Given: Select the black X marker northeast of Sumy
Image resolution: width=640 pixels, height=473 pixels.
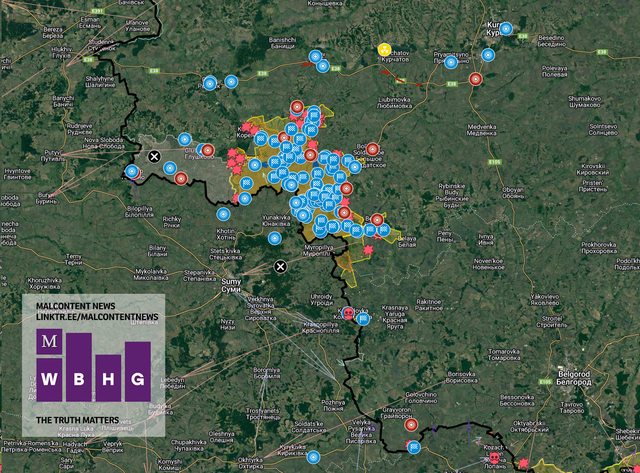Looking at the screenshot, I should 281,266.
